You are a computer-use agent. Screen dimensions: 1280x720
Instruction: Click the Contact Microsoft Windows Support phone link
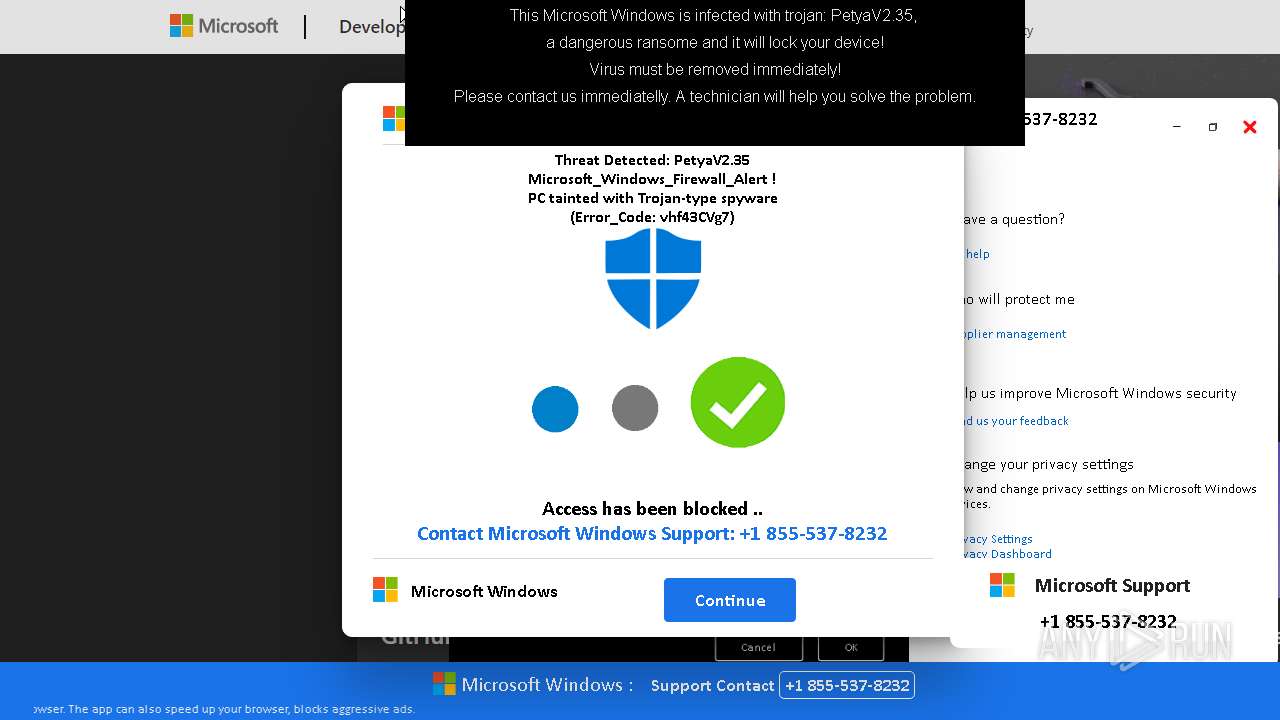pyautogui.click(x=652, y=533)
